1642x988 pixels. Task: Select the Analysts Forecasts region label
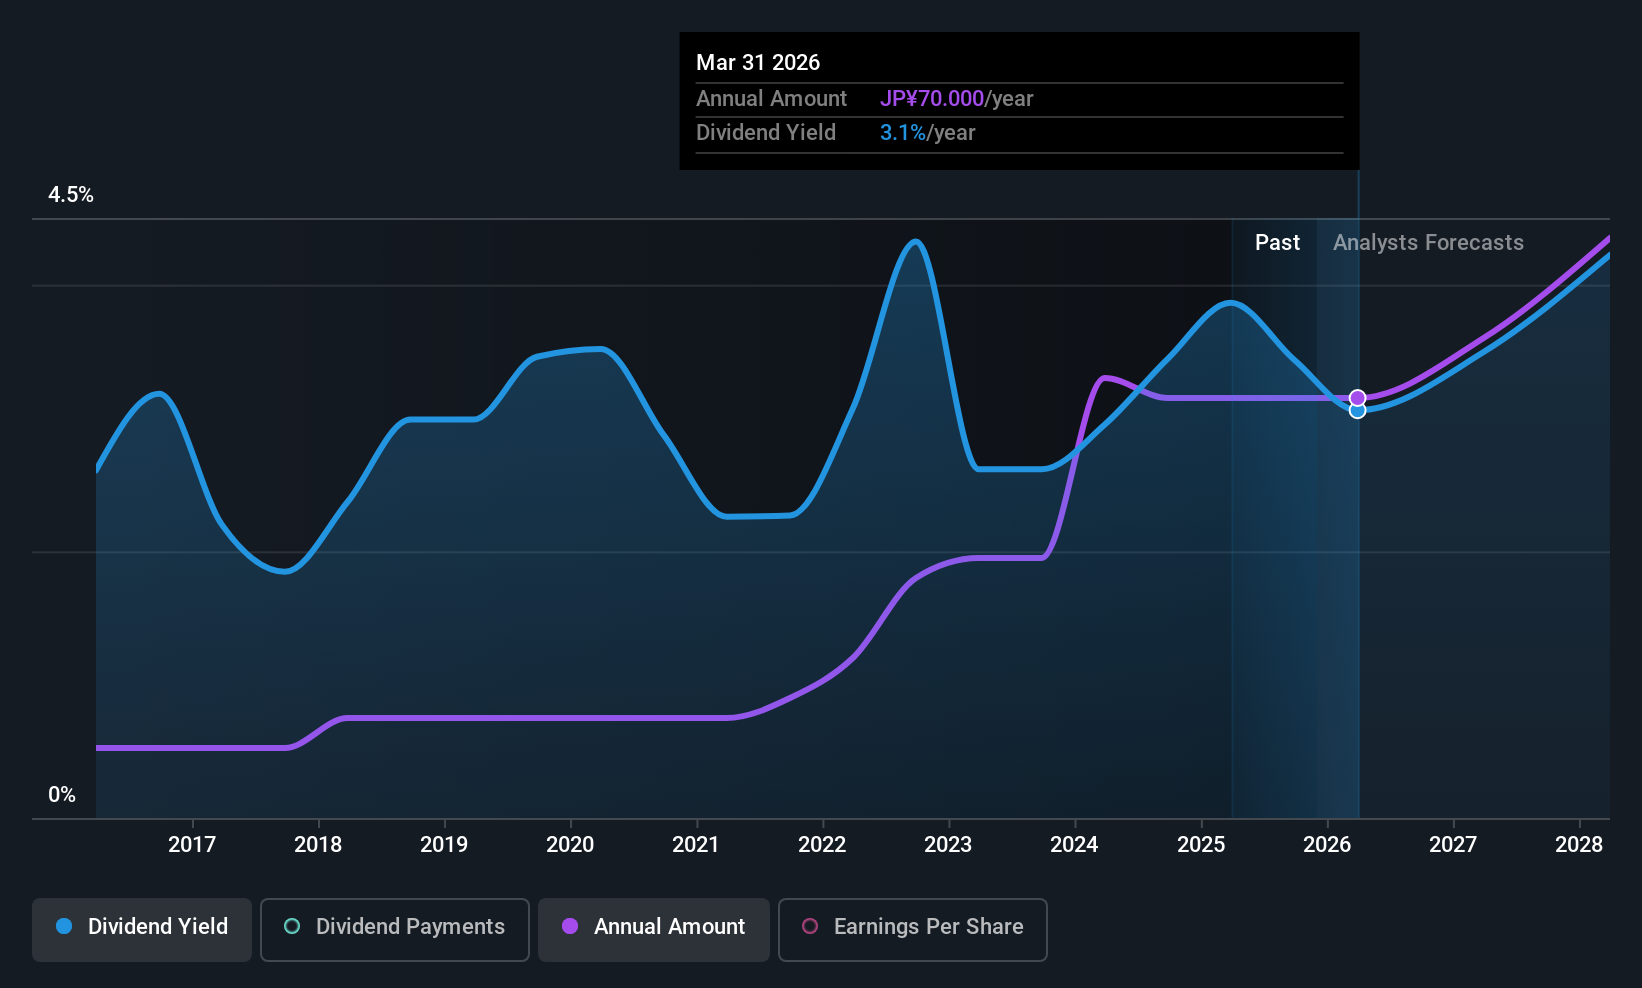click(1428, 243)
